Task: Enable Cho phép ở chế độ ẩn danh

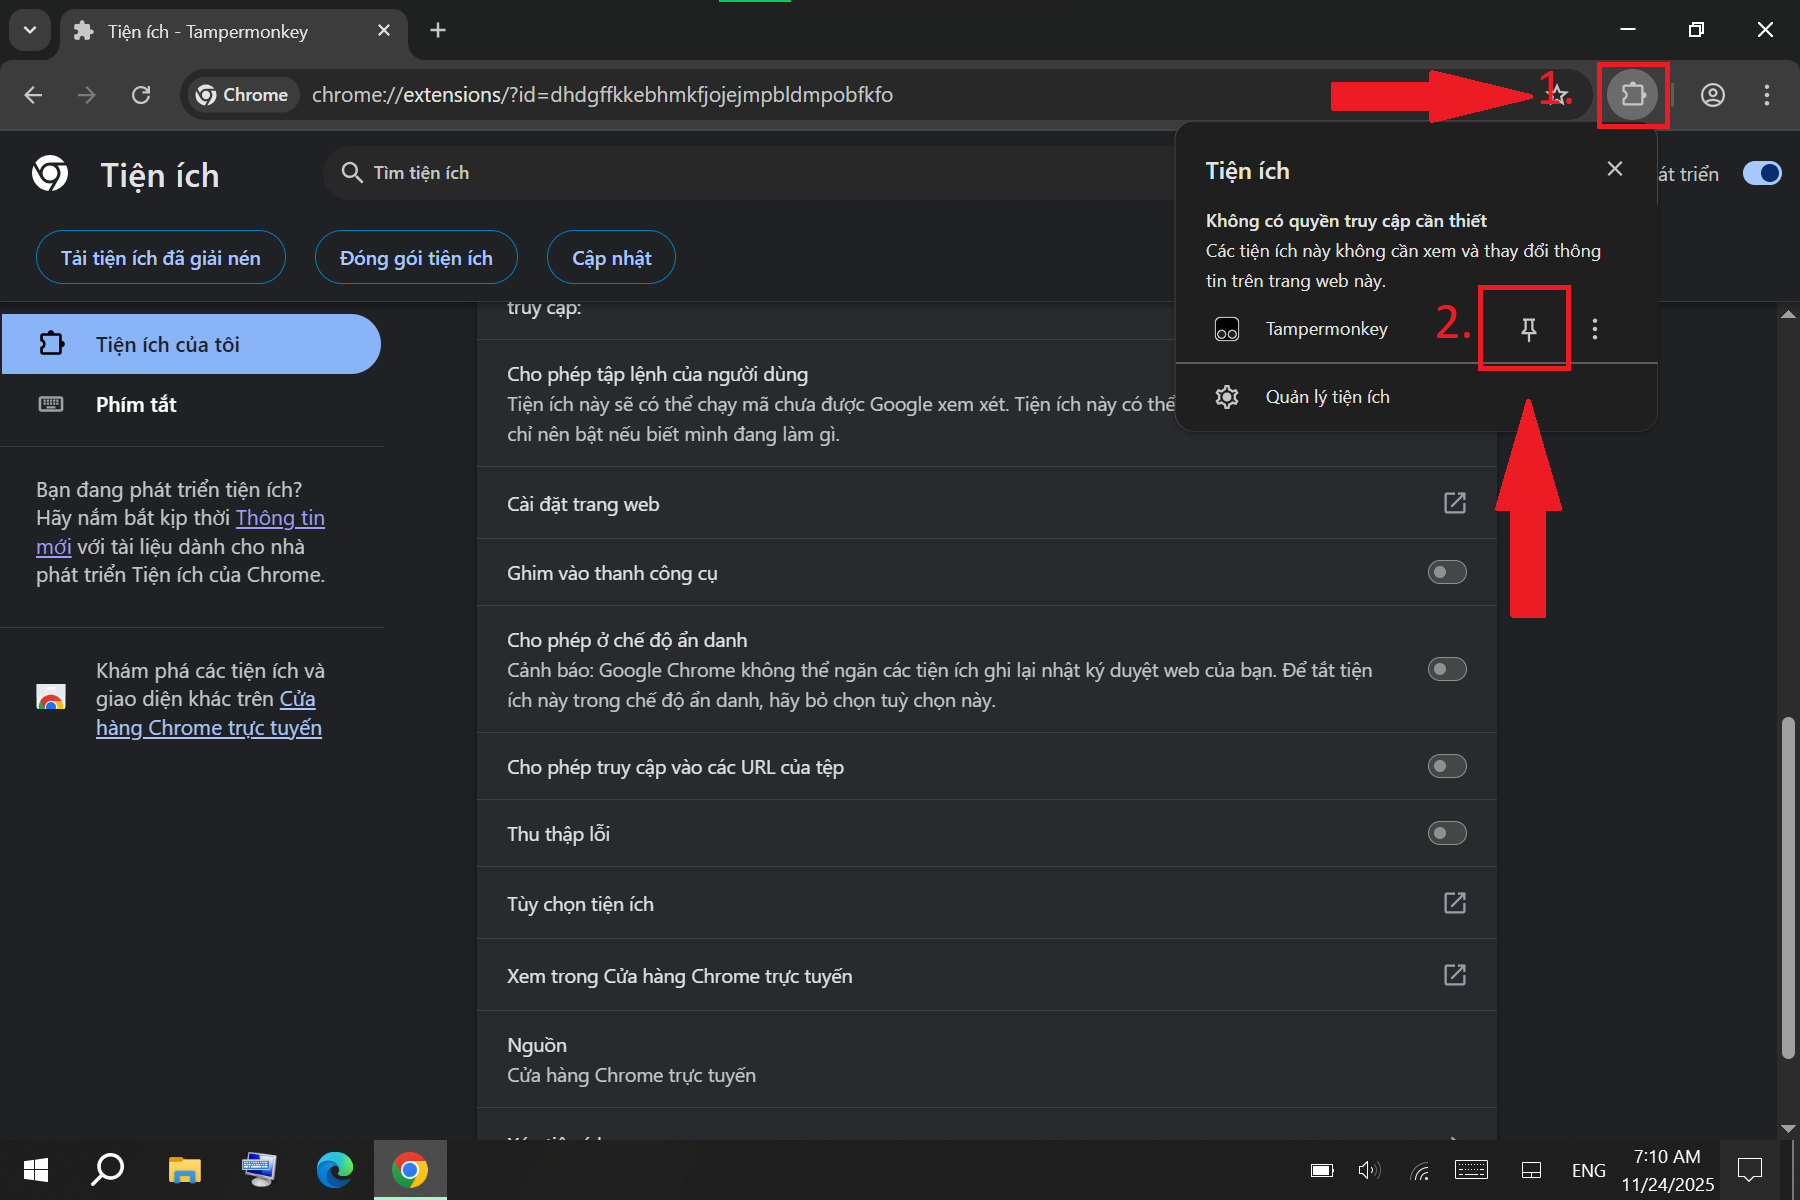Action: (1446, 669)
